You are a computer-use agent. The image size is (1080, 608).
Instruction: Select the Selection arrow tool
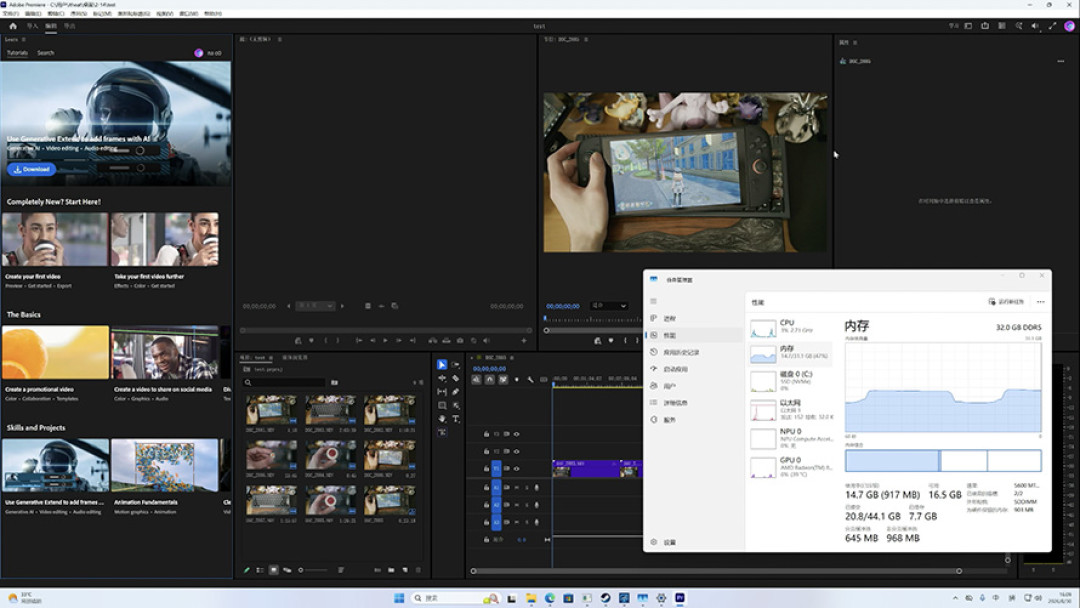(x=442, y=364)
